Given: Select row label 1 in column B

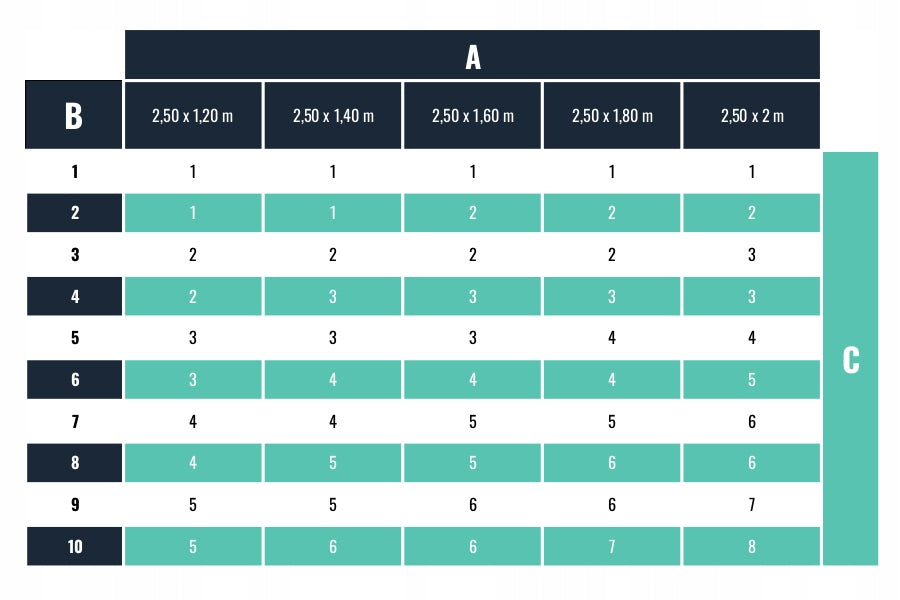Looking at the screenshot, I should (74, 171).
